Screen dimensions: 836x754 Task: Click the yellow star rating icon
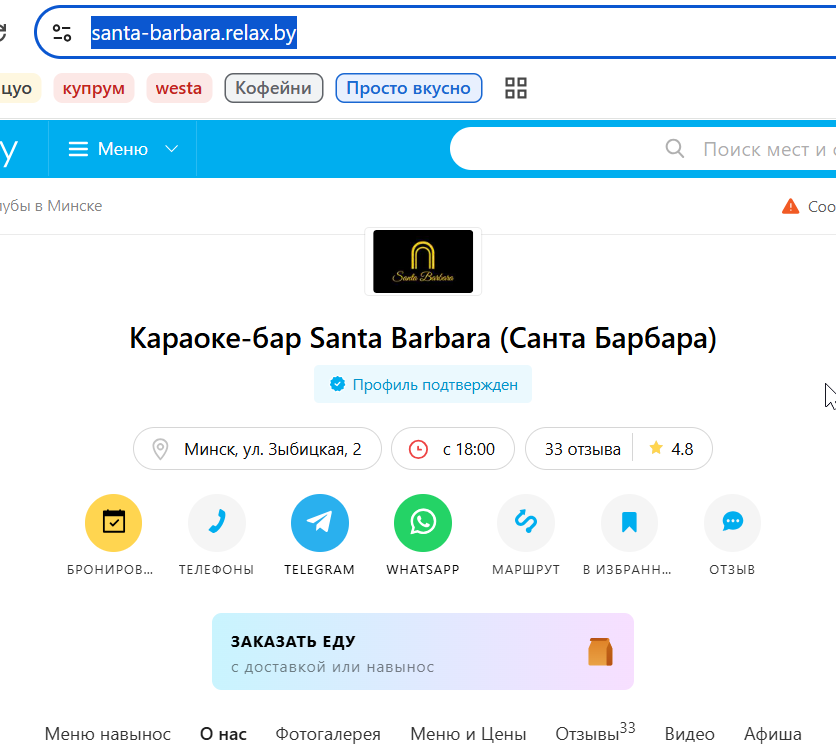click(x=656, y=448)
